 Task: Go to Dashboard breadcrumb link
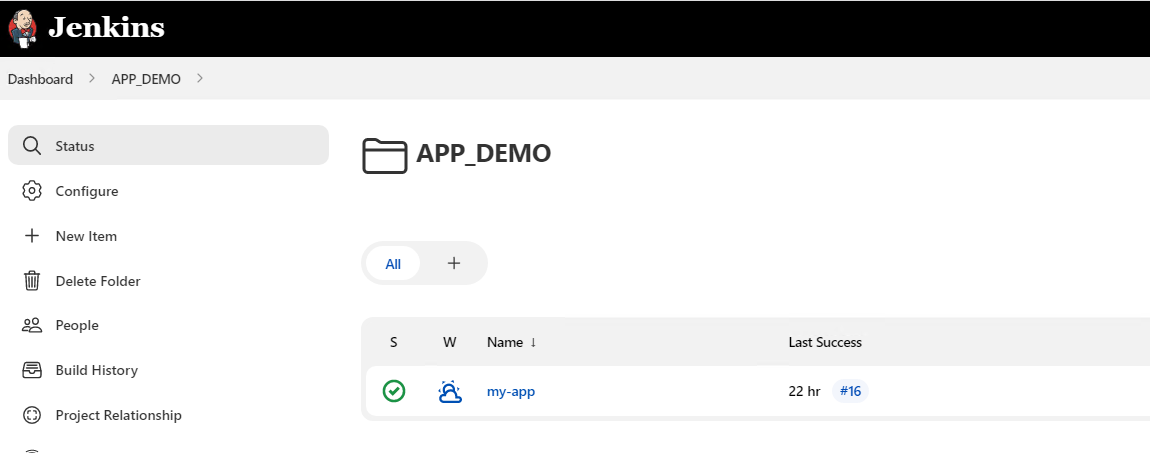(40, 79)
